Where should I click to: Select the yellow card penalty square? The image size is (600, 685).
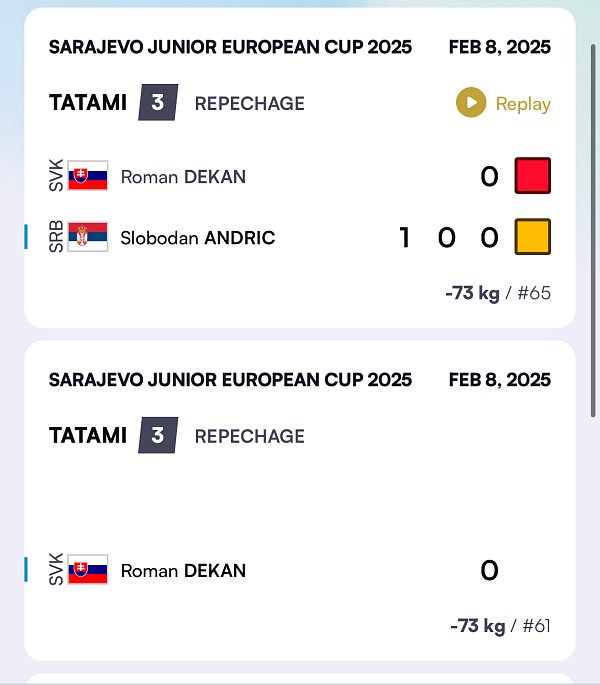click(x=533, y=236)
